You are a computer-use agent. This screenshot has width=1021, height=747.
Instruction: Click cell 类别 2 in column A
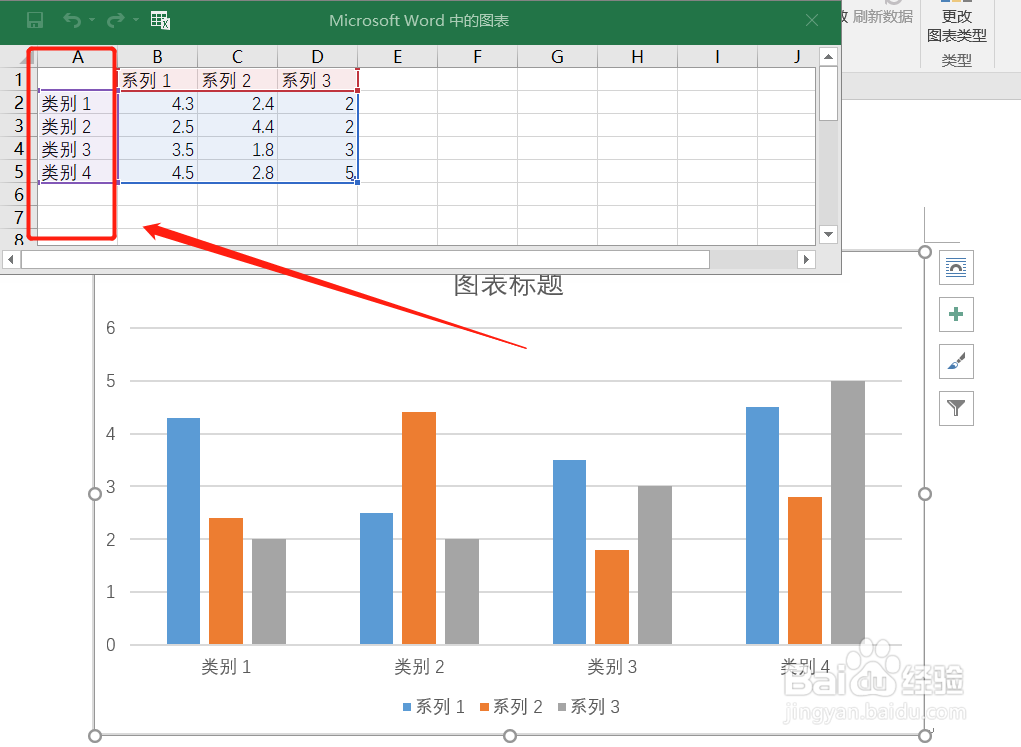coord(77,126)
